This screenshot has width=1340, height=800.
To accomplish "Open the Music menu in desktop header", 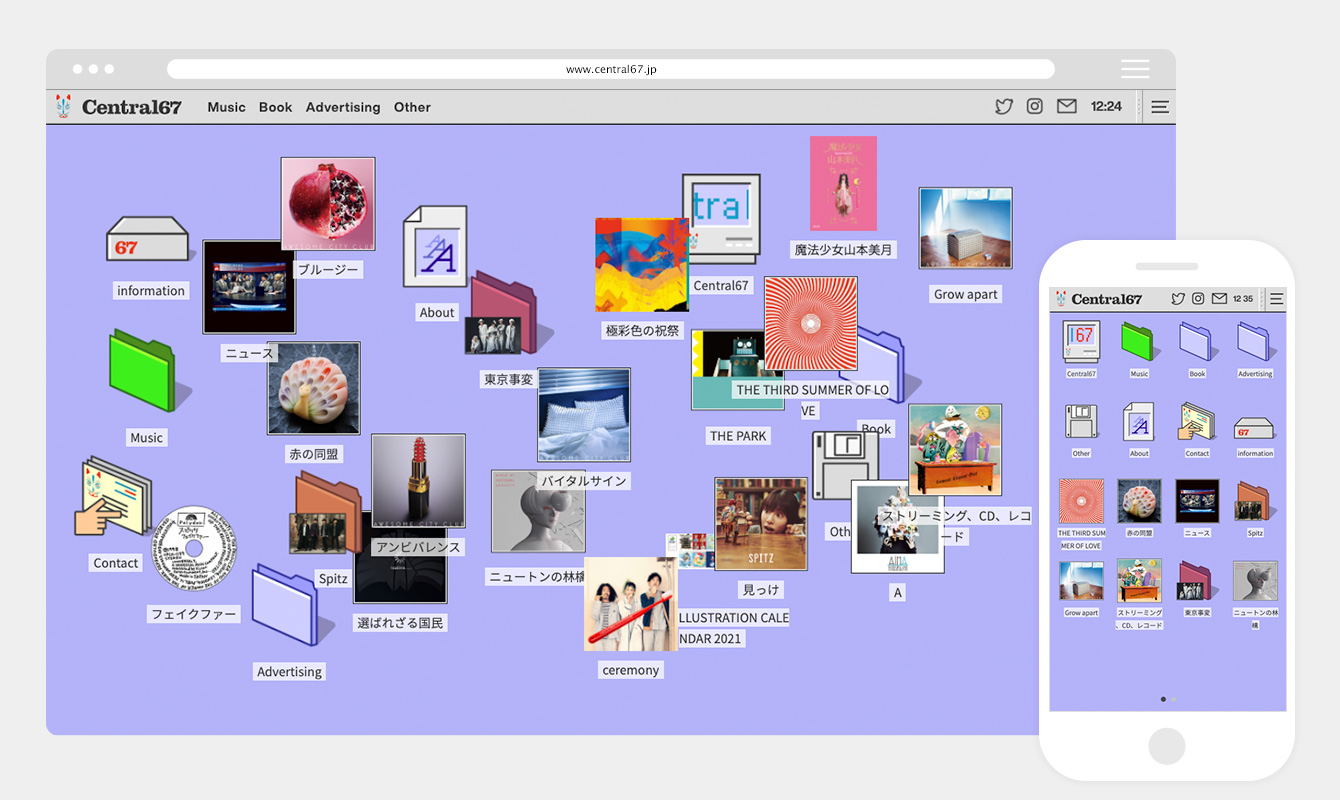I will coord(226,107).
